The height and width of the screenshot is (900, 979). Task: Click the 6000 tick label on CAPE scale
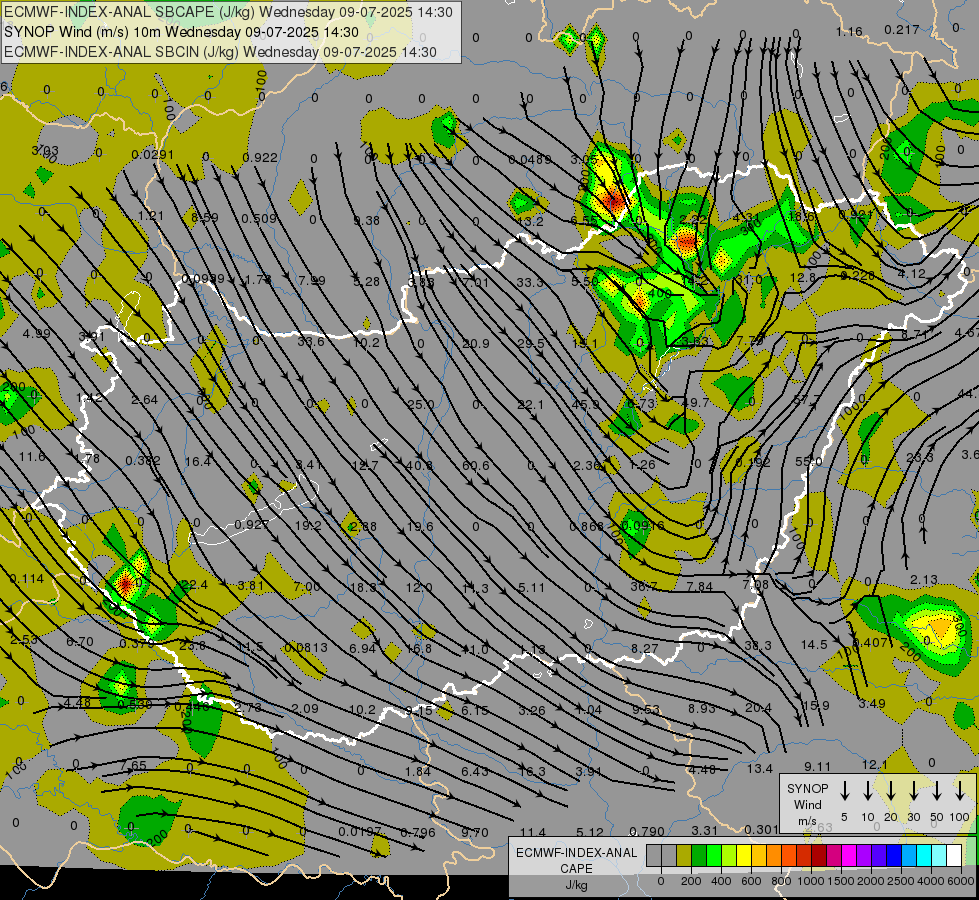(960, 881)
